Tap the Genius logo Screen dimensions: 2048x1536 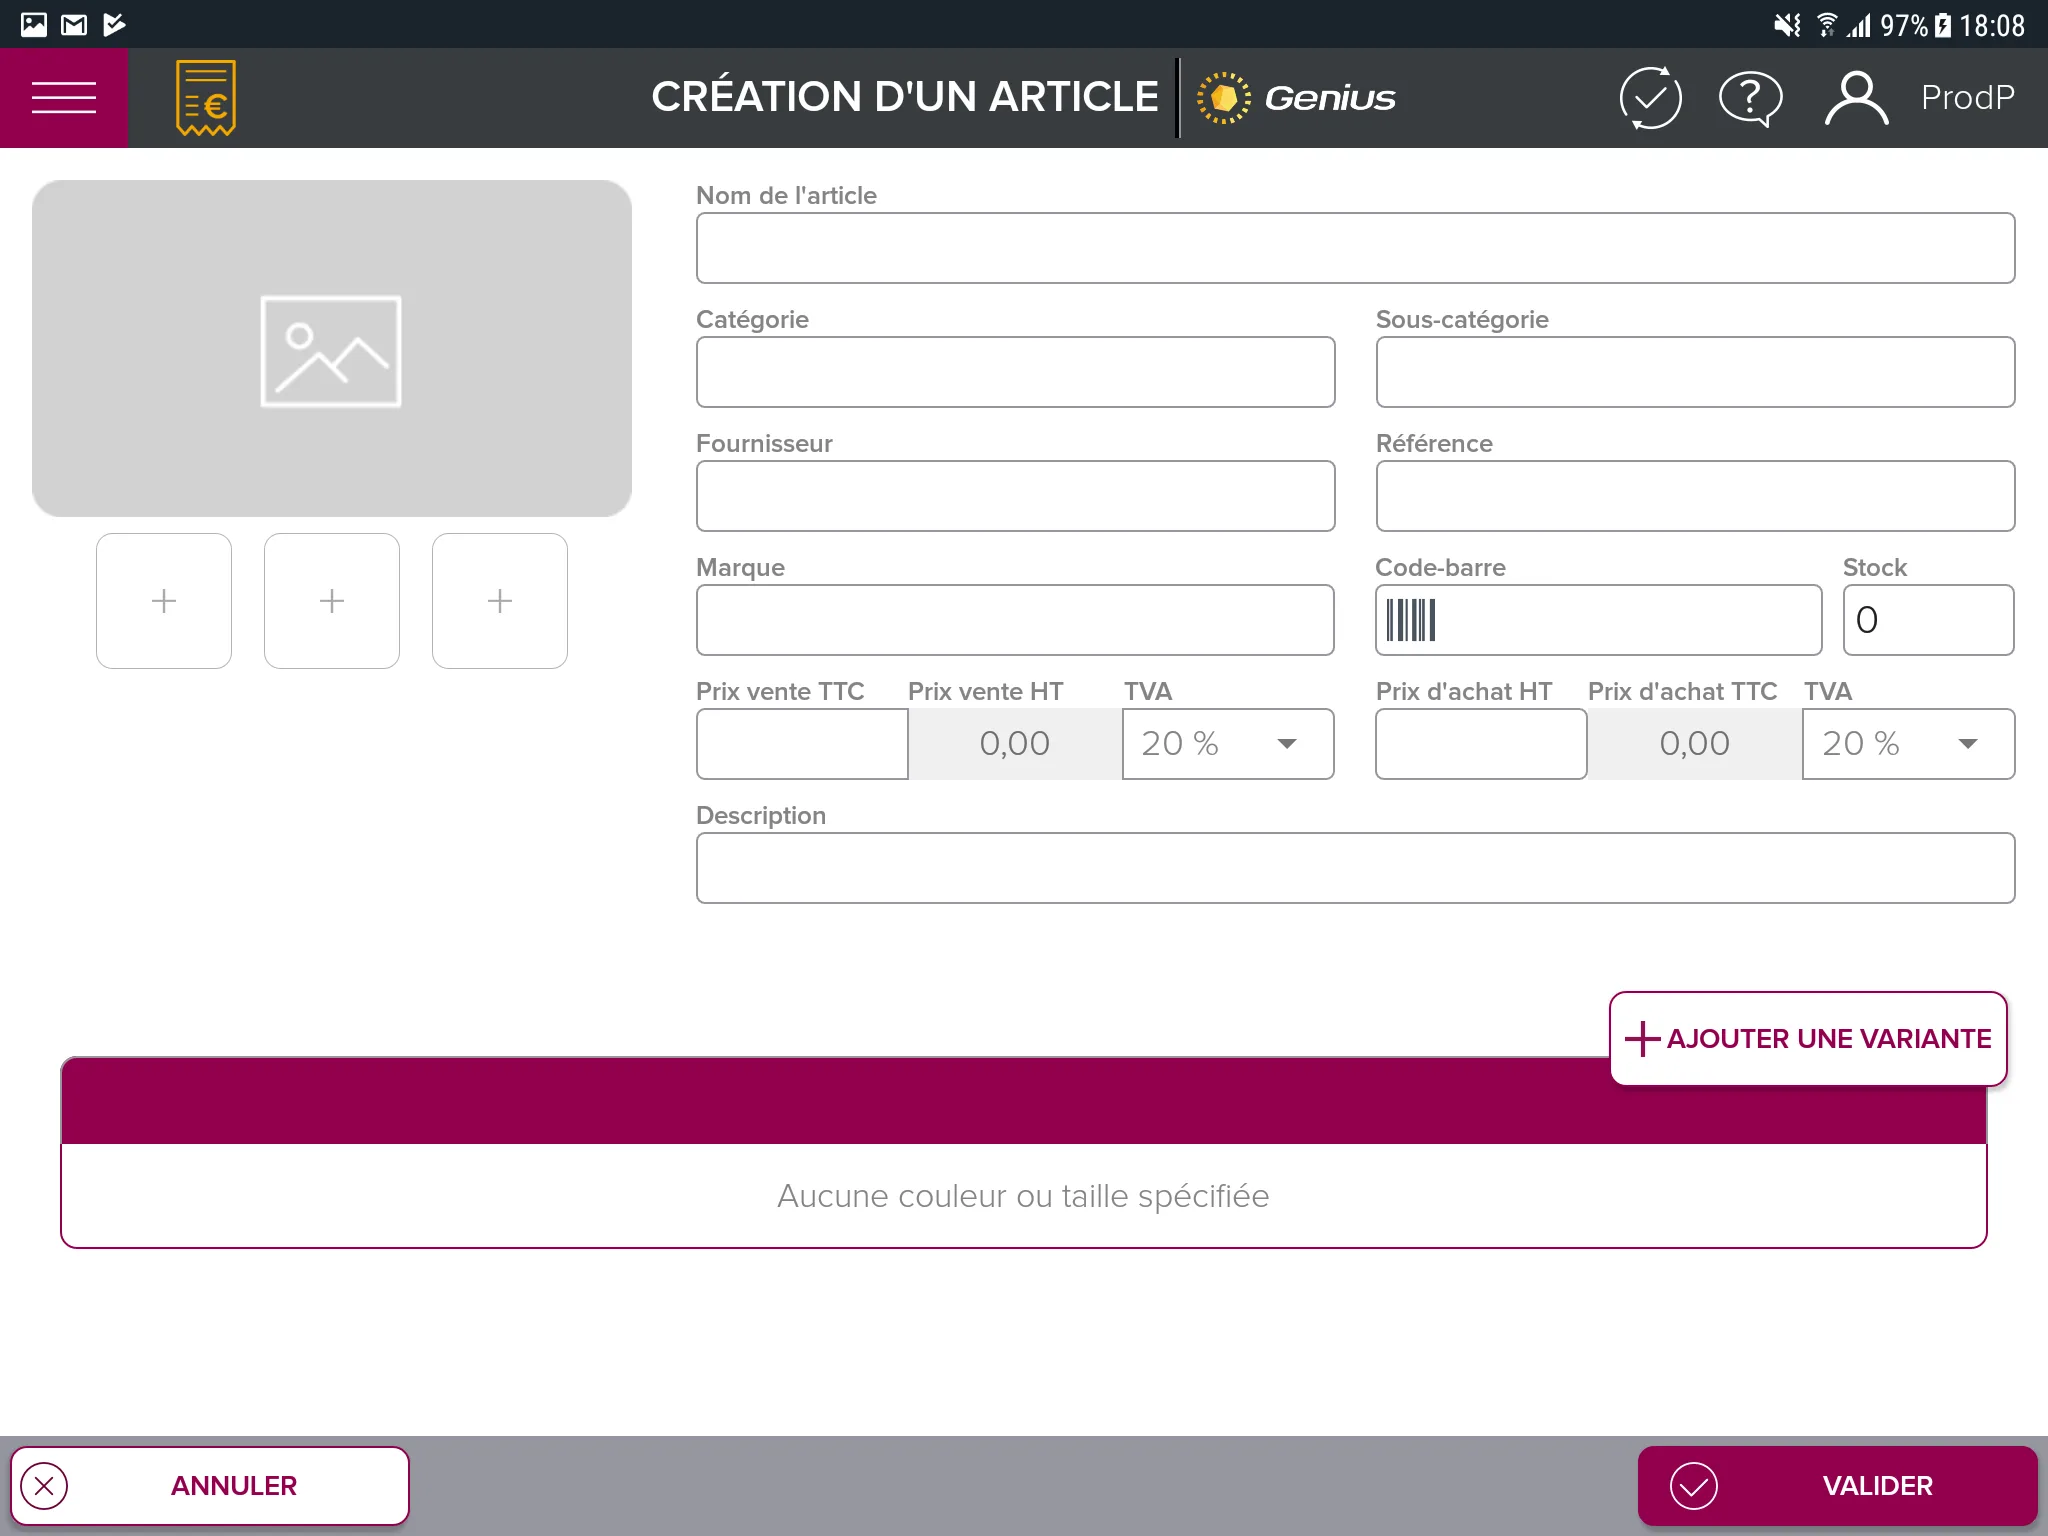(1296, 98)
